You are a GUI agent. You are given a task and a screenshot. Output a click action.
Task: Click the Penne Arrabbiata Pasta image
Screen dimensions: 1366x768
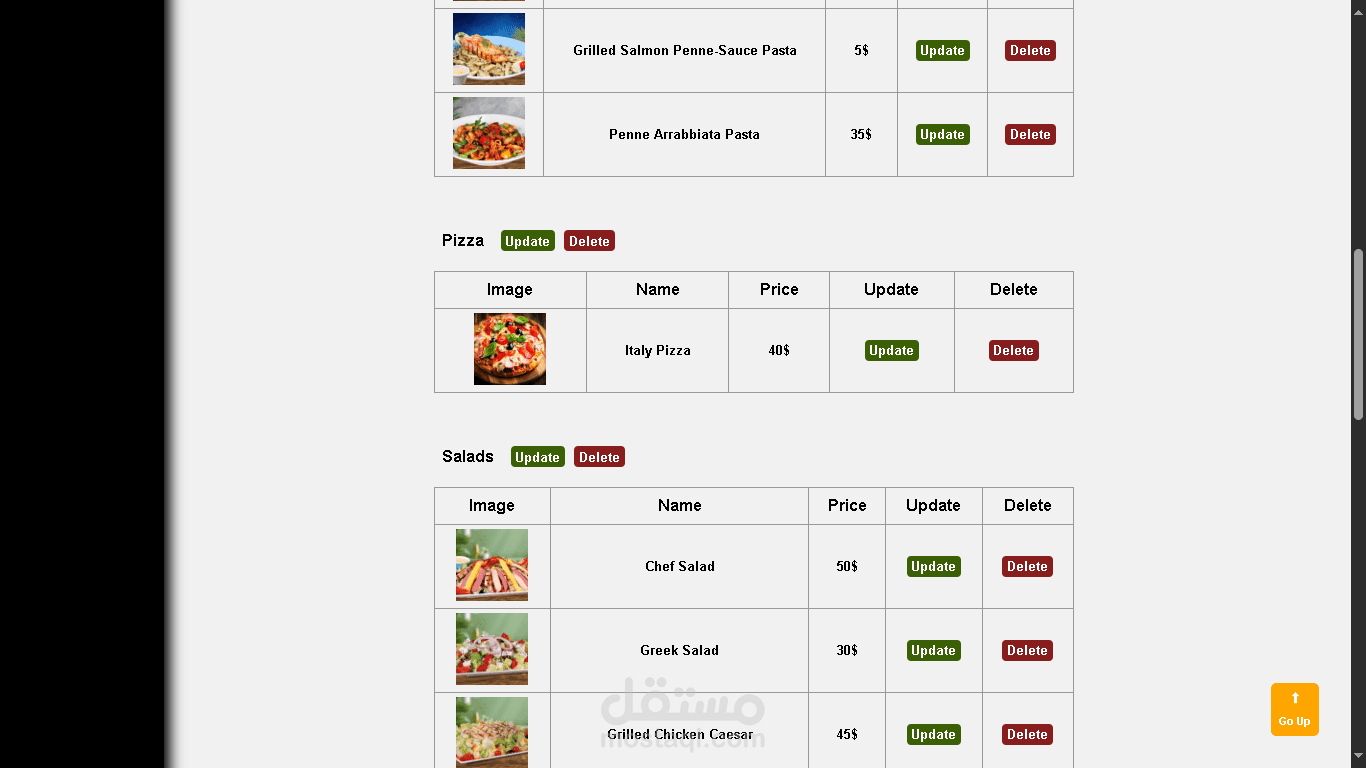(489, 133)
